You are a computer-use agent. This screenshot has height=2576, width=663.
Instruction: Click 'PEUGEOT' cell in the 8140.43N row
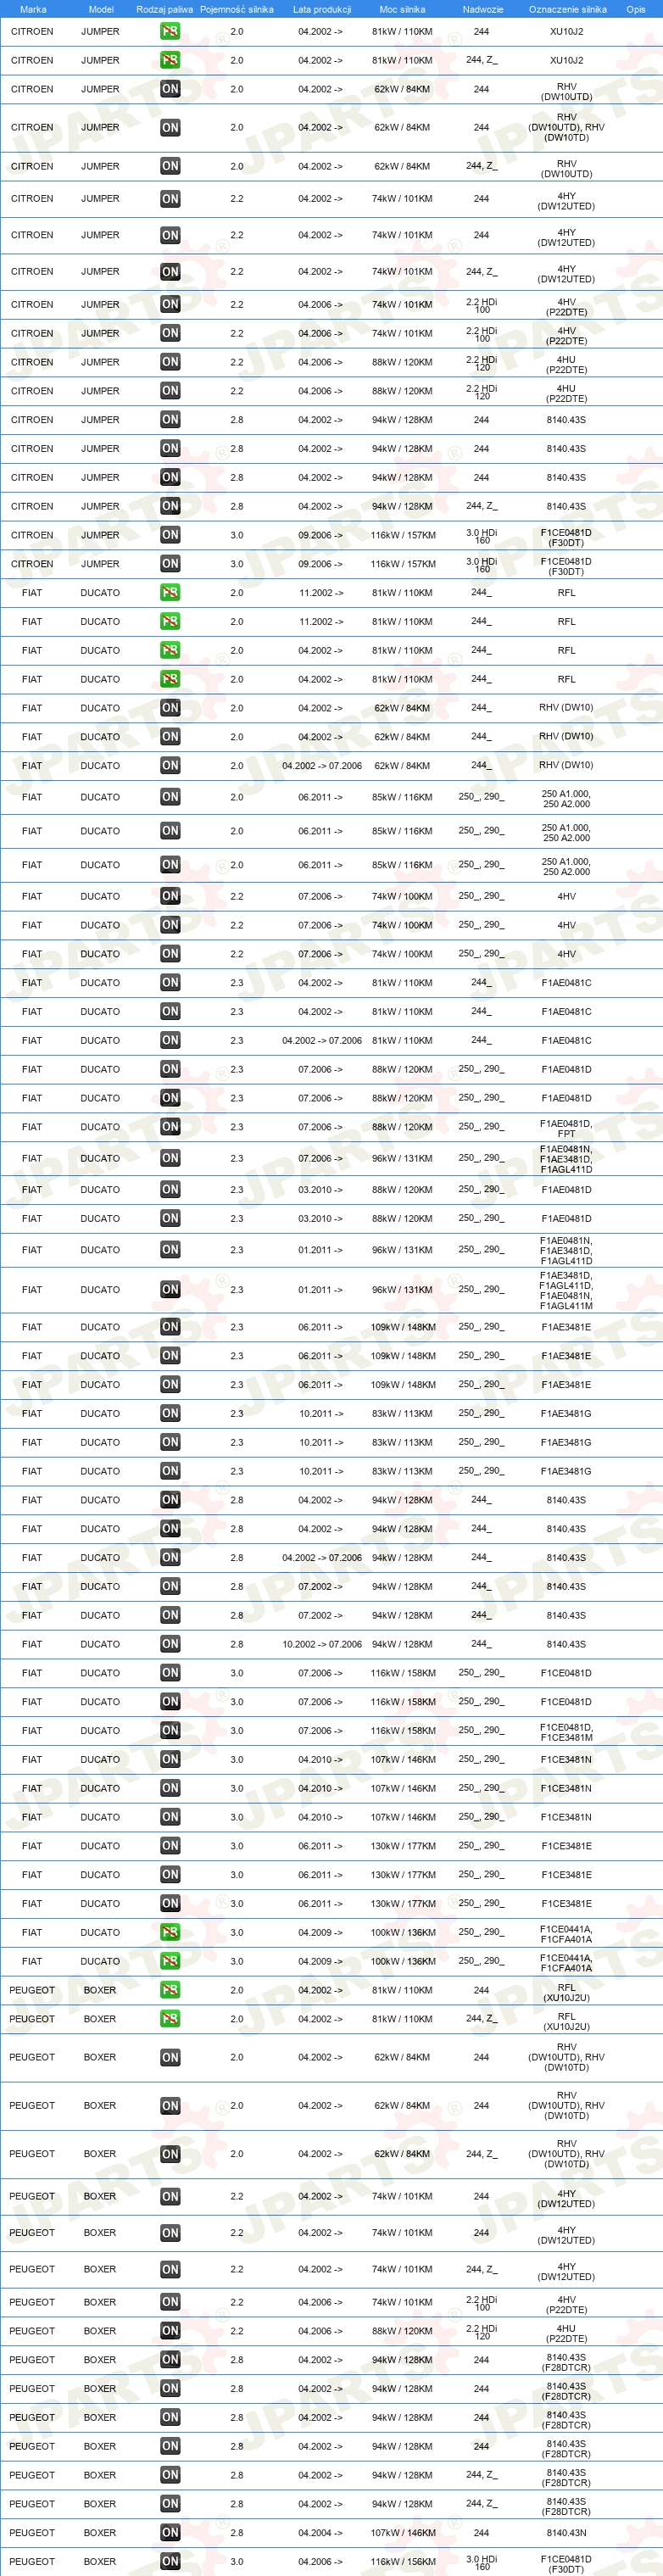tap(32, 2533)
